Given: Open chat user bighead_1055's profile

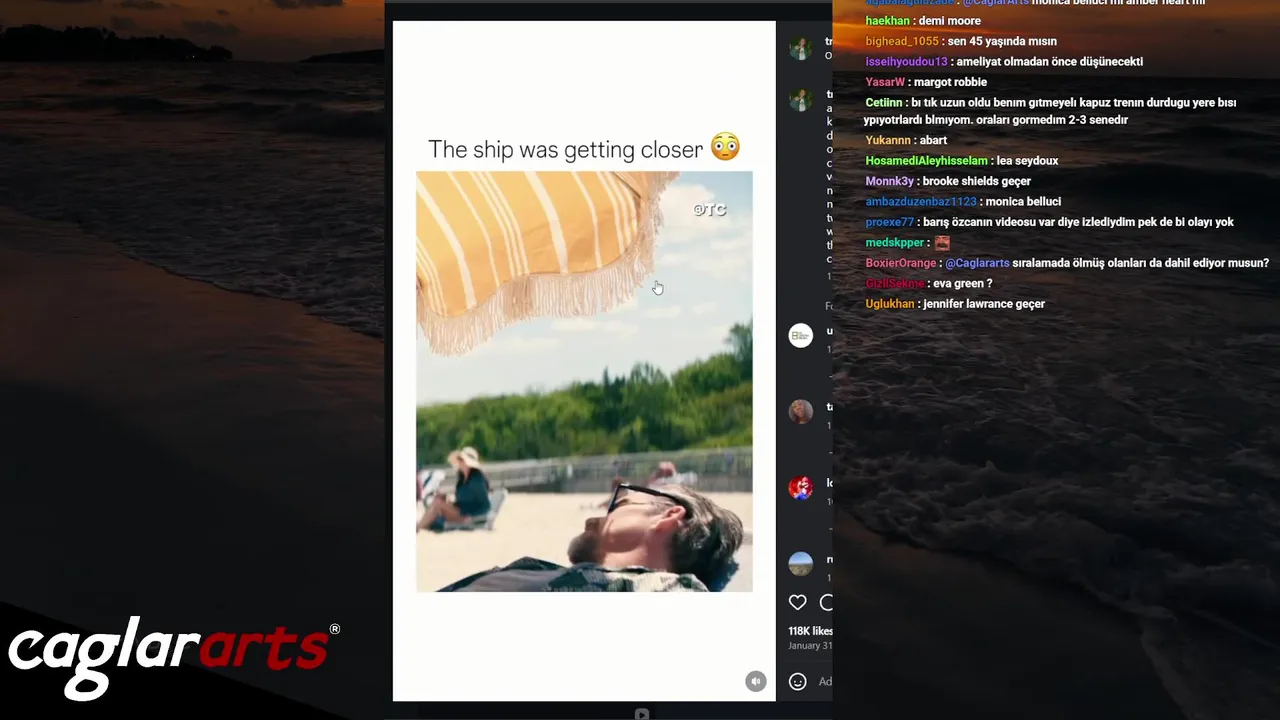Looking at the screenshot, I should click(x=902, y=41).
